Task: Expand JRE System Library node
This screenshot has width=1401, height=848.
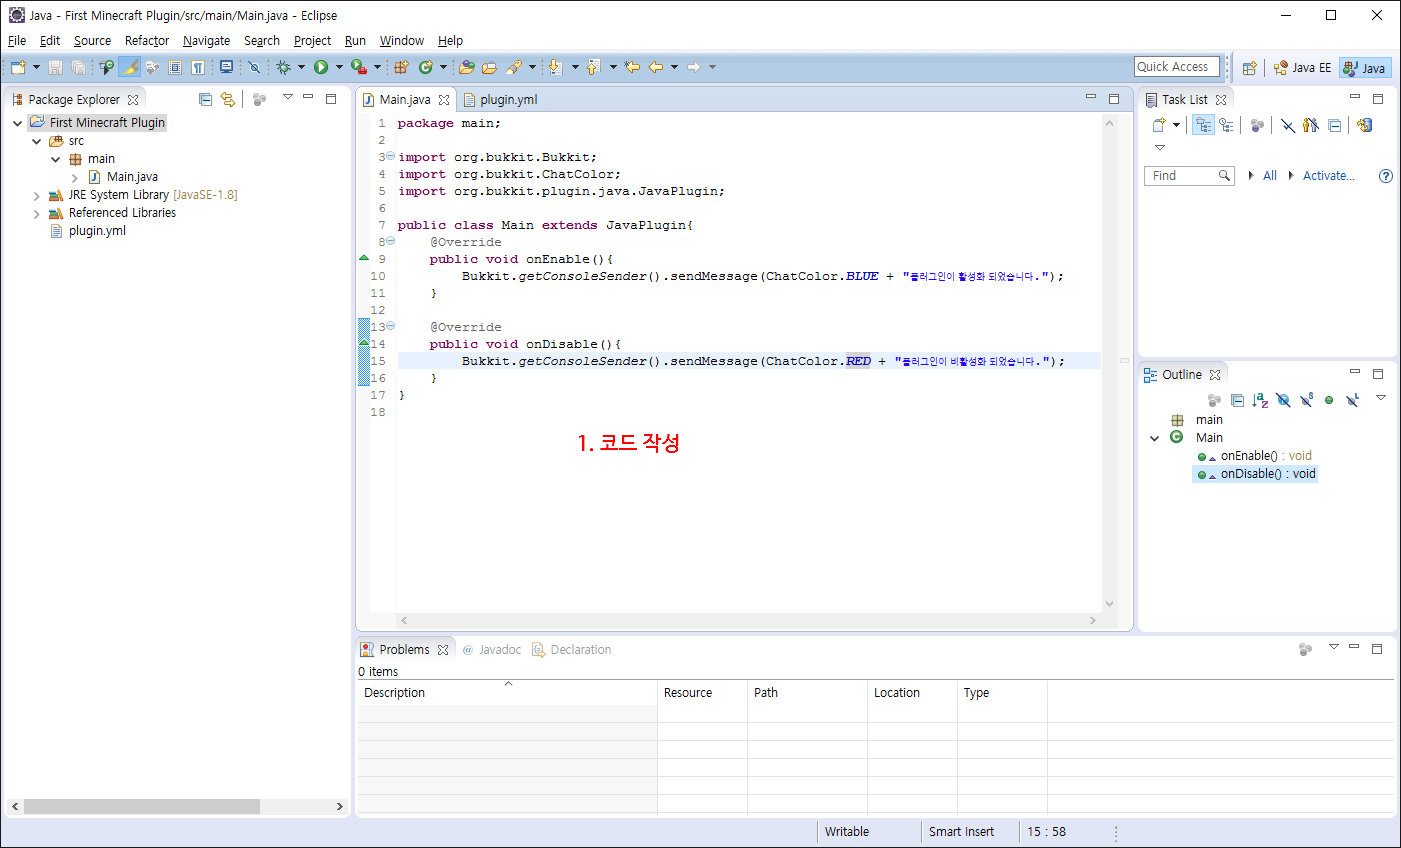Action: (x=37, y=195)
